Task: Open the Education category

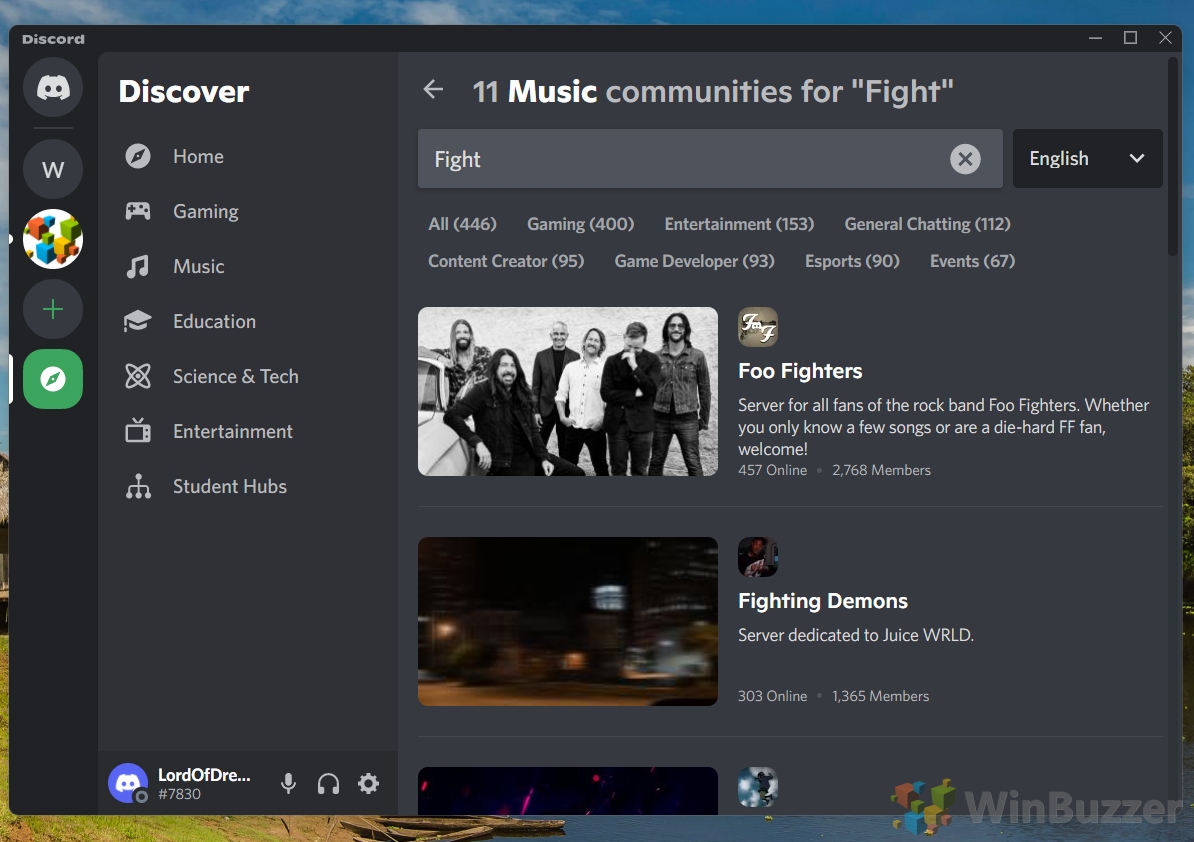Action: pyautogui.click(x=248, y=321)
